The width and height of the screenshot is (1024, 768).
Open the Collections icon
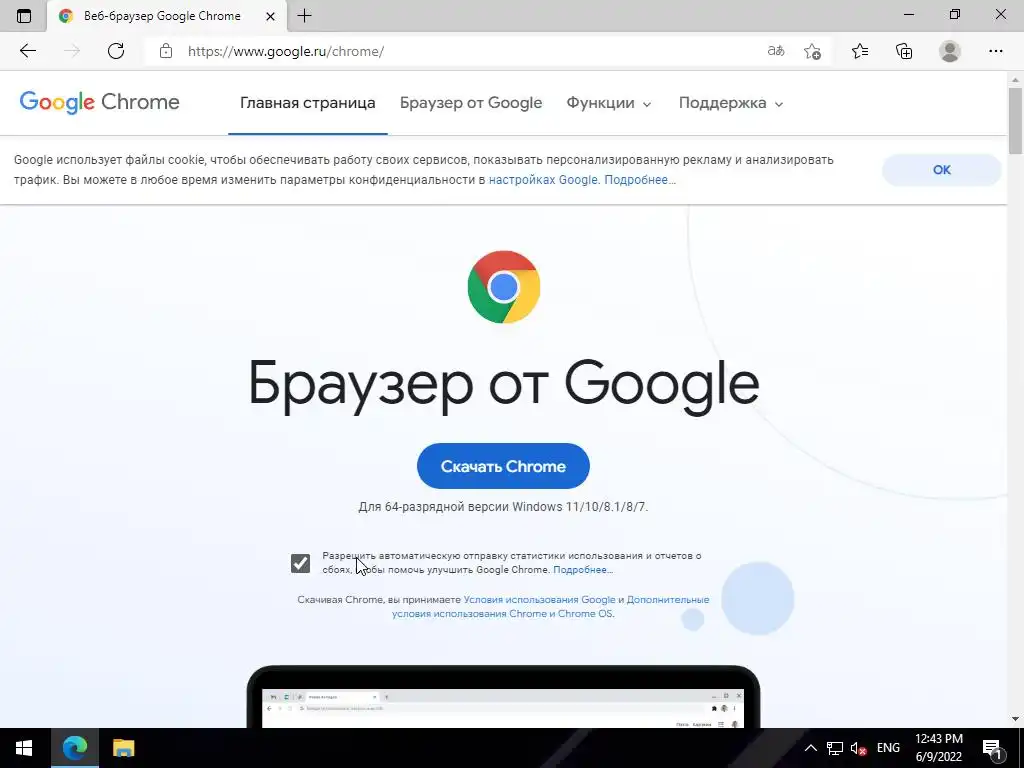pos(904,51)
